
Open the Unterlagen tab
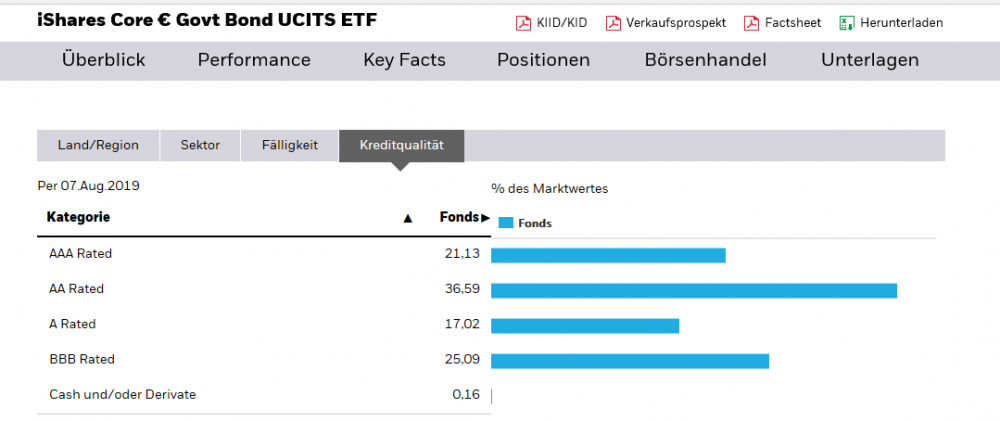[x=869, y=60]
